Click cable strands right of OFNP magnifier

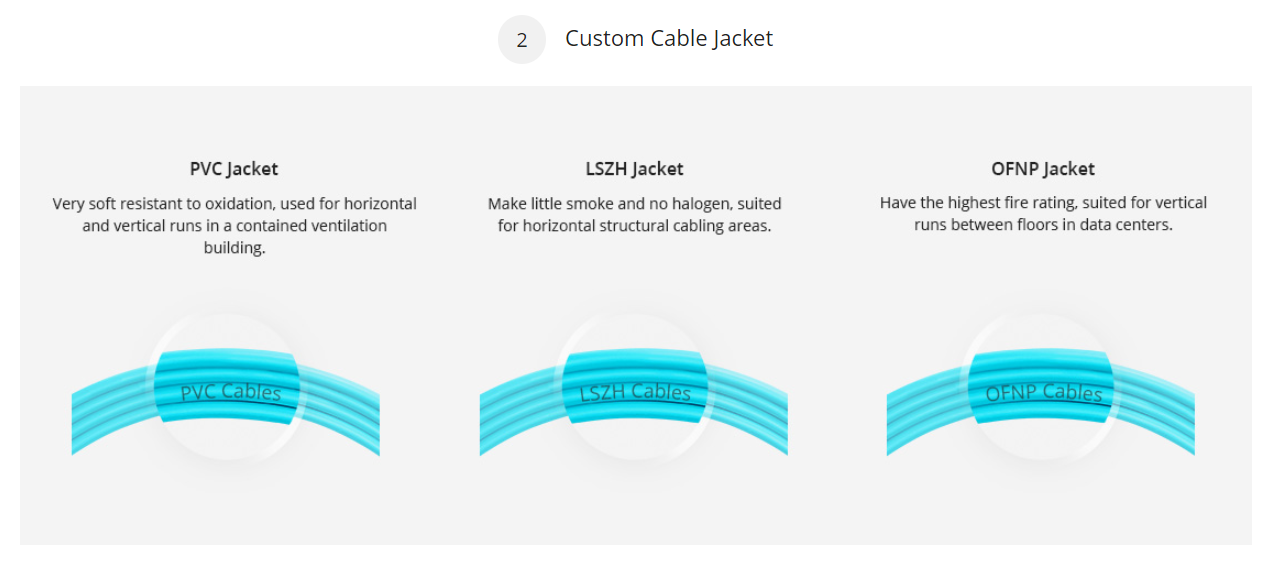(x=1155, y=410)
